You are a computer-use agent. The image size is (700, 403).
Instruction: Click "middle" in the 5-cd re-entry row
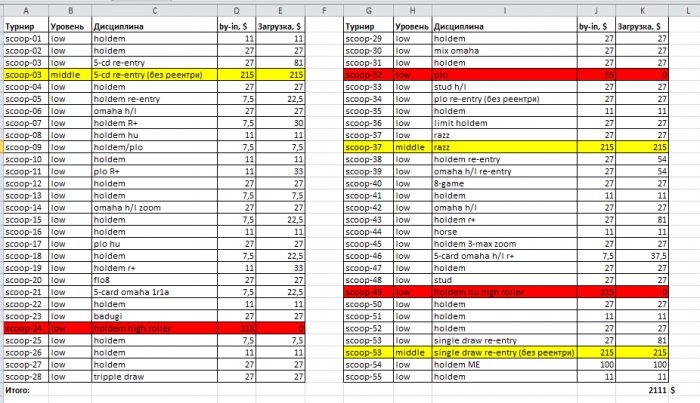click(65, 75)
